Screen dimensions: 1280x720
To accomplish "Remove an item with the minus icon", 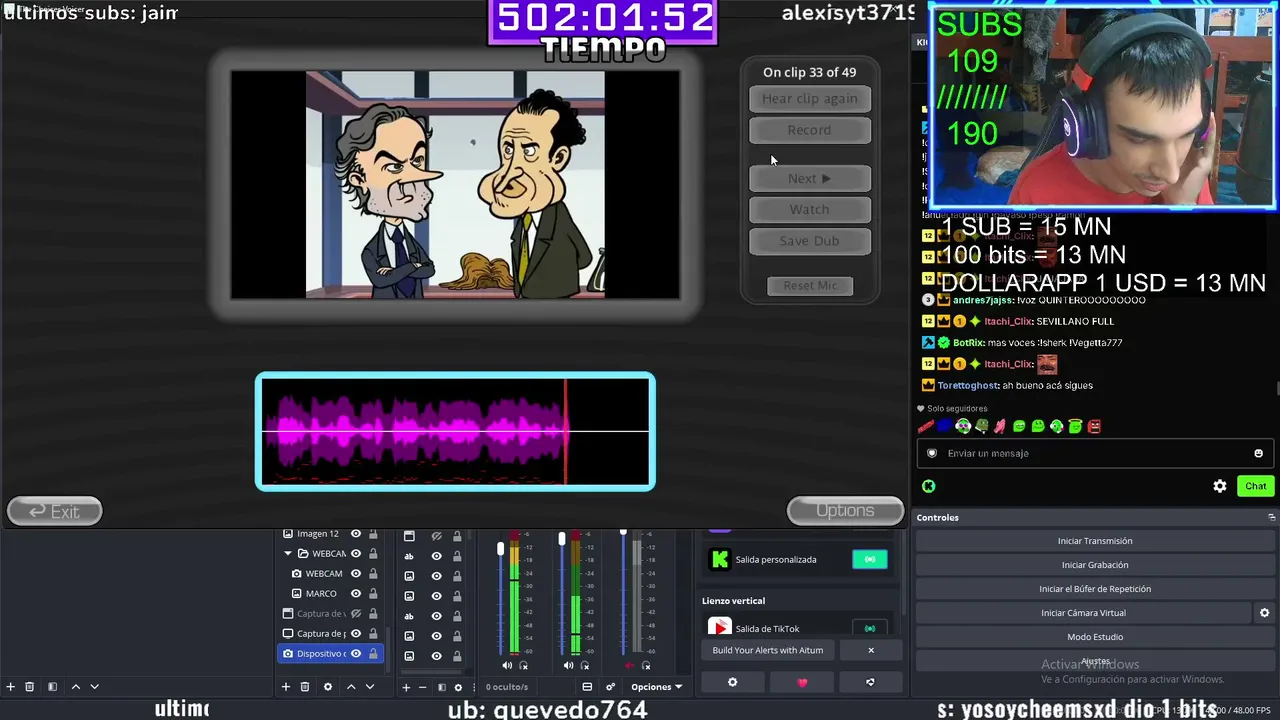I will (422, 687).
